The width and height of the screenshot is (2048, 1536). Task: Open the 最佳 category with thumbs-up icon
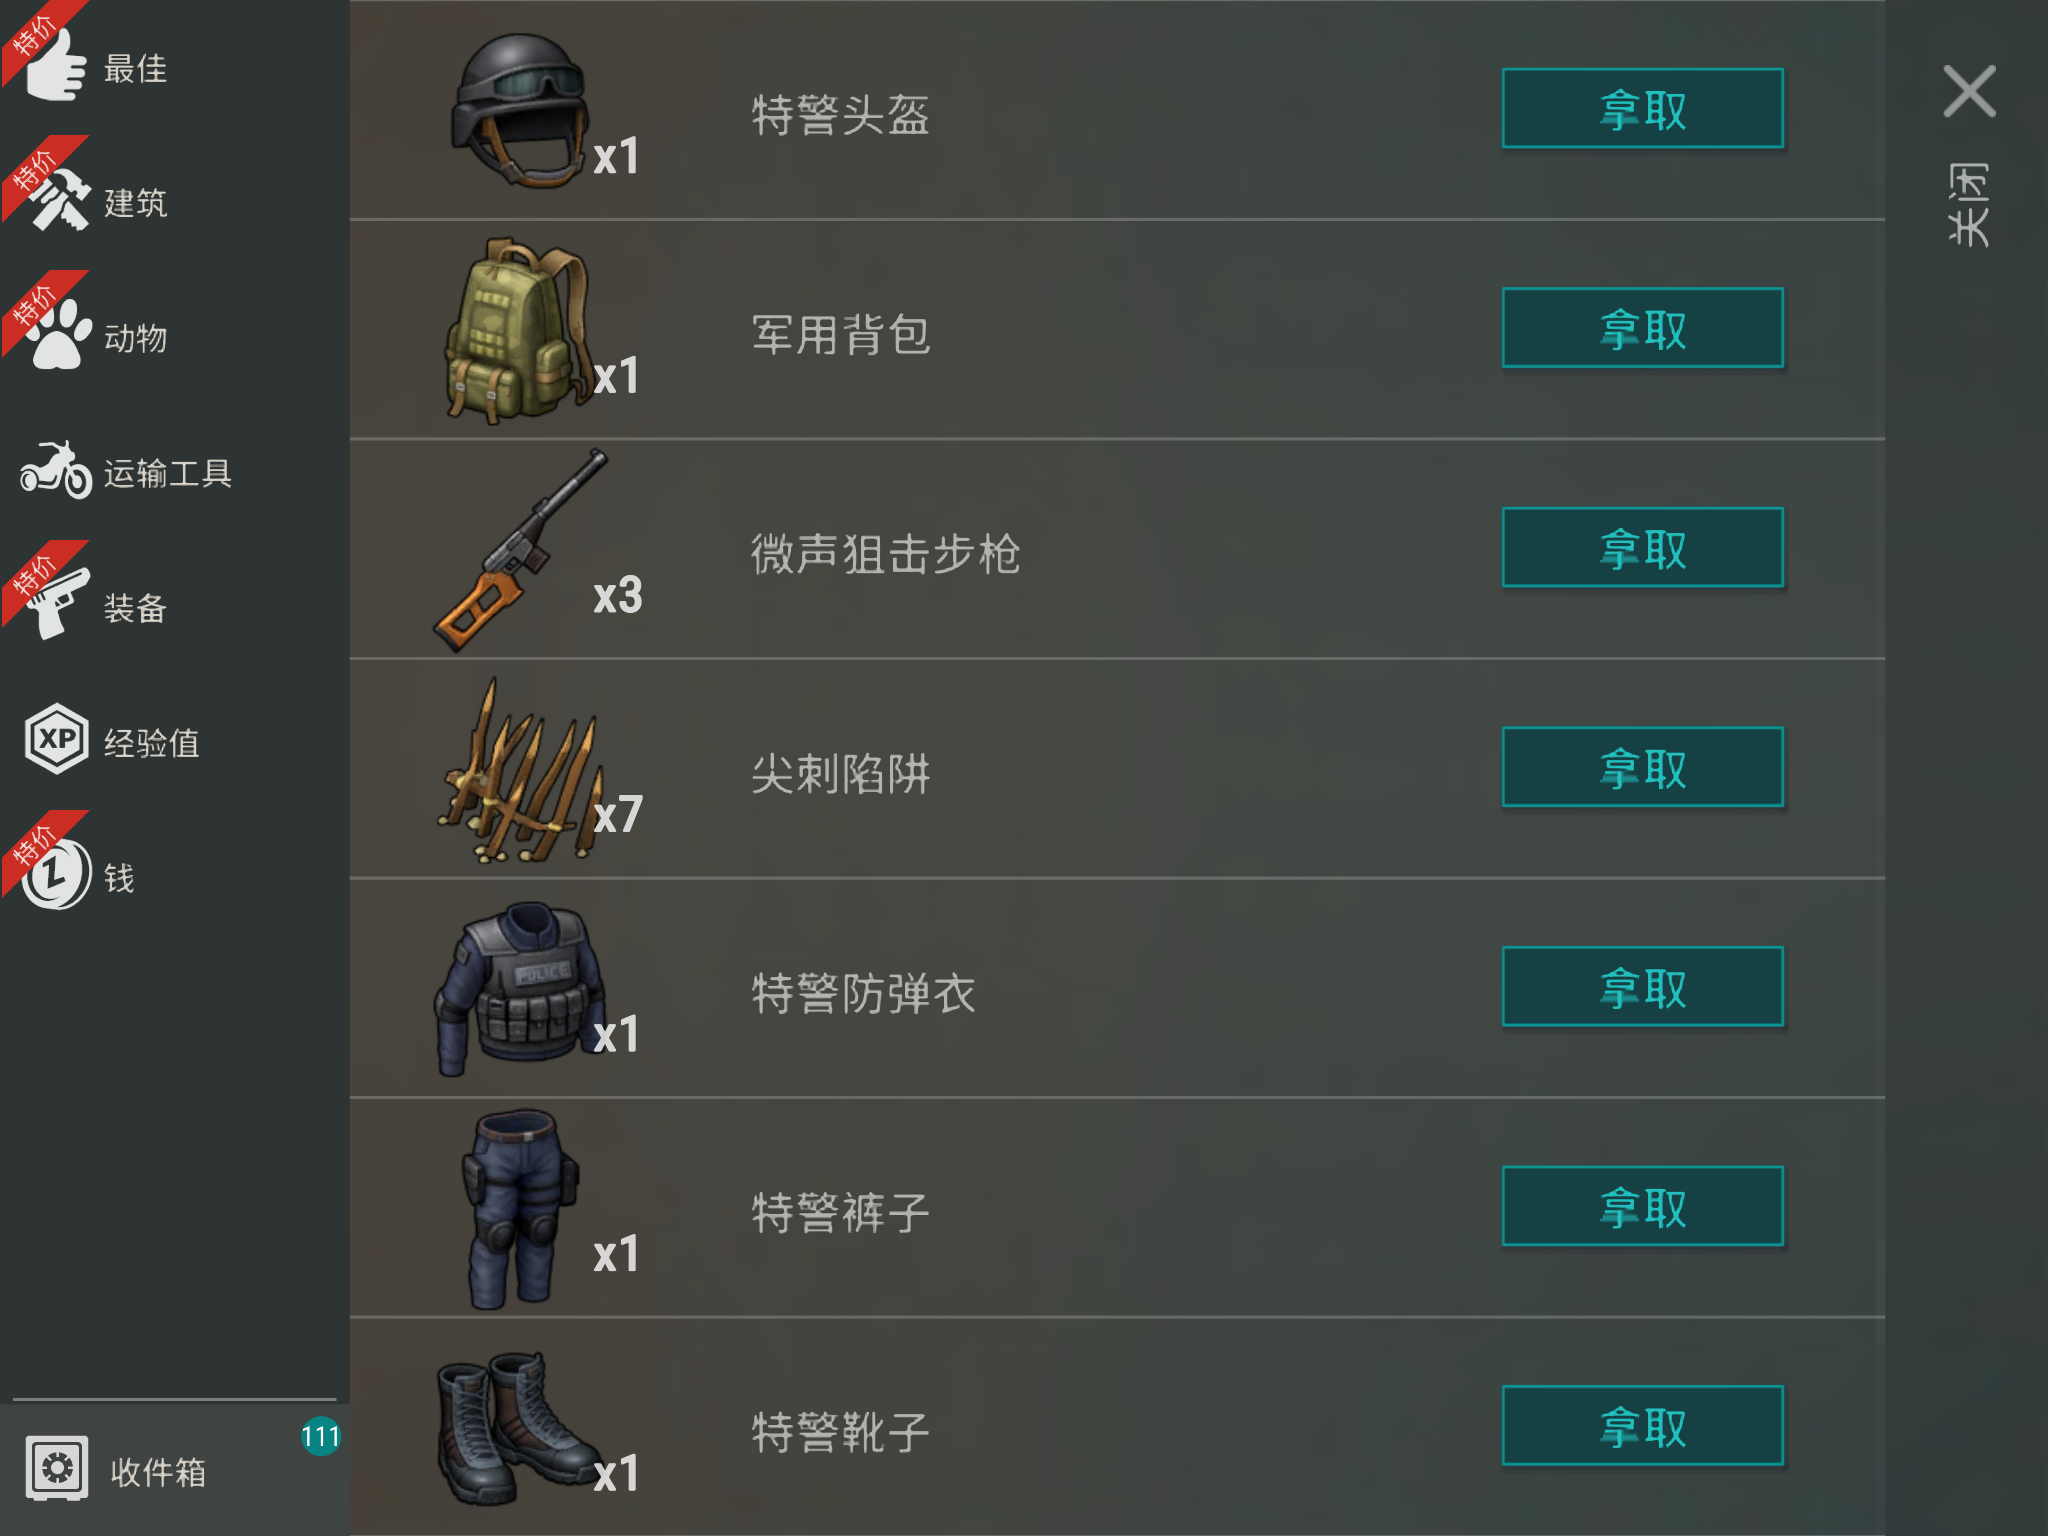click(57, 66)
